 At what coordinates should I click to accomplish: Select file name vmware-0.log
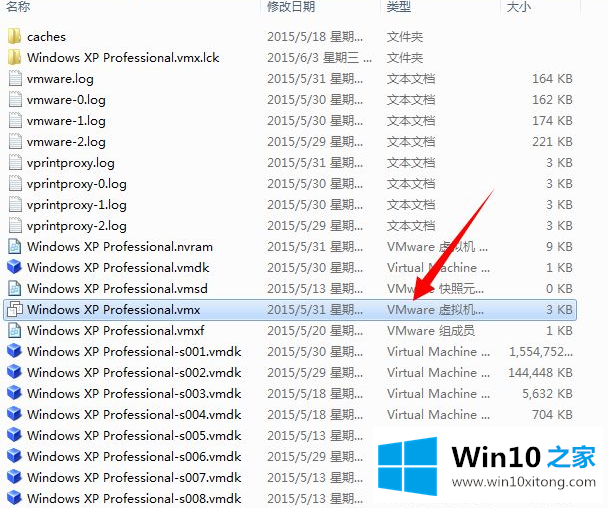click(66, 100)
